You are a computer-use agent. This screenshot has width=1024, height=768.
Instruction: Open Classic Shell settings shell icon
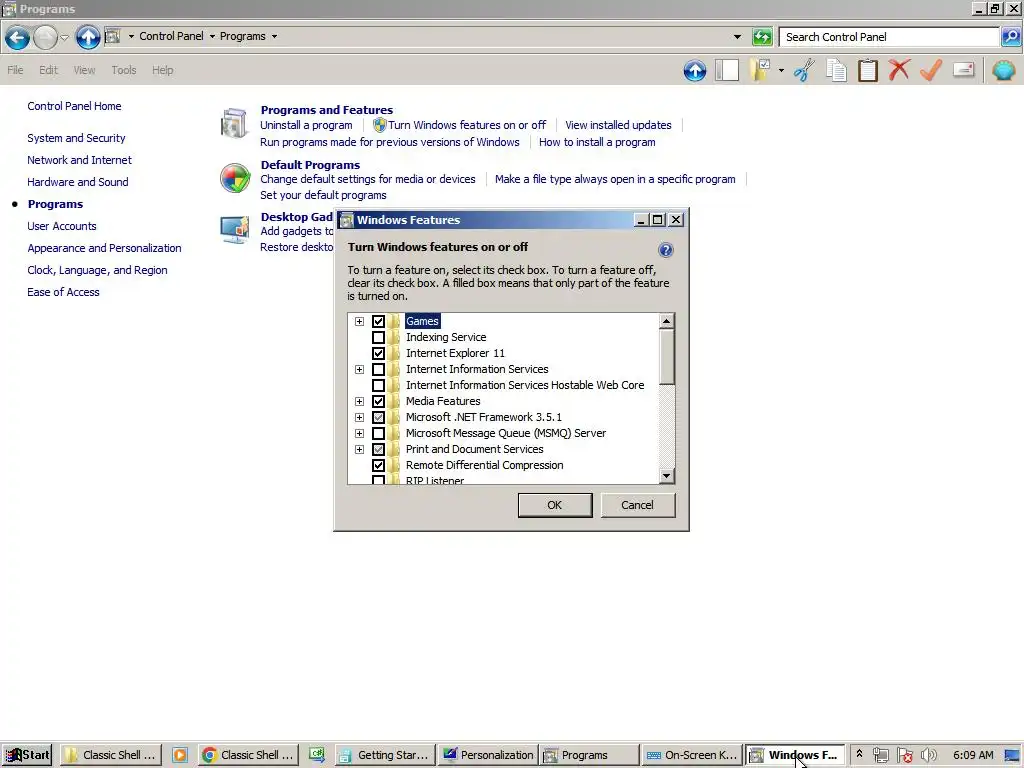tap(1004, 70)
